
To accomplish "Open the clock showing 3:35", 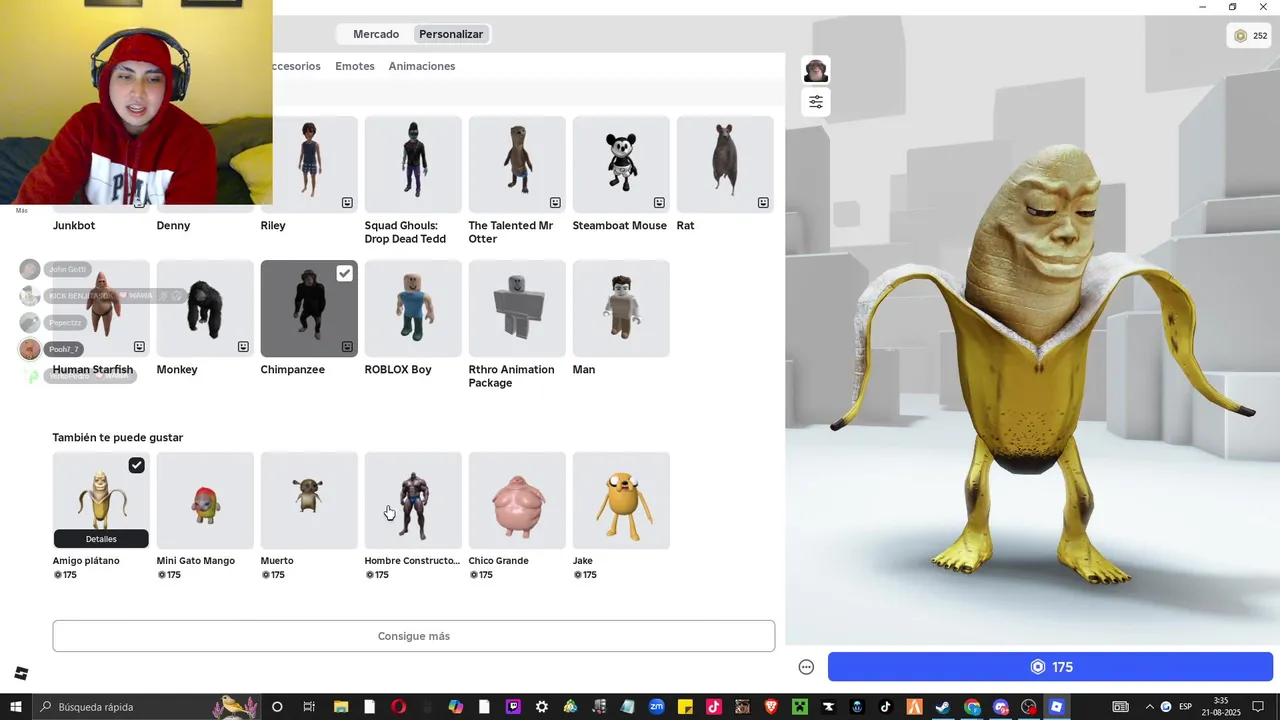I will [x=1221, y=707].
